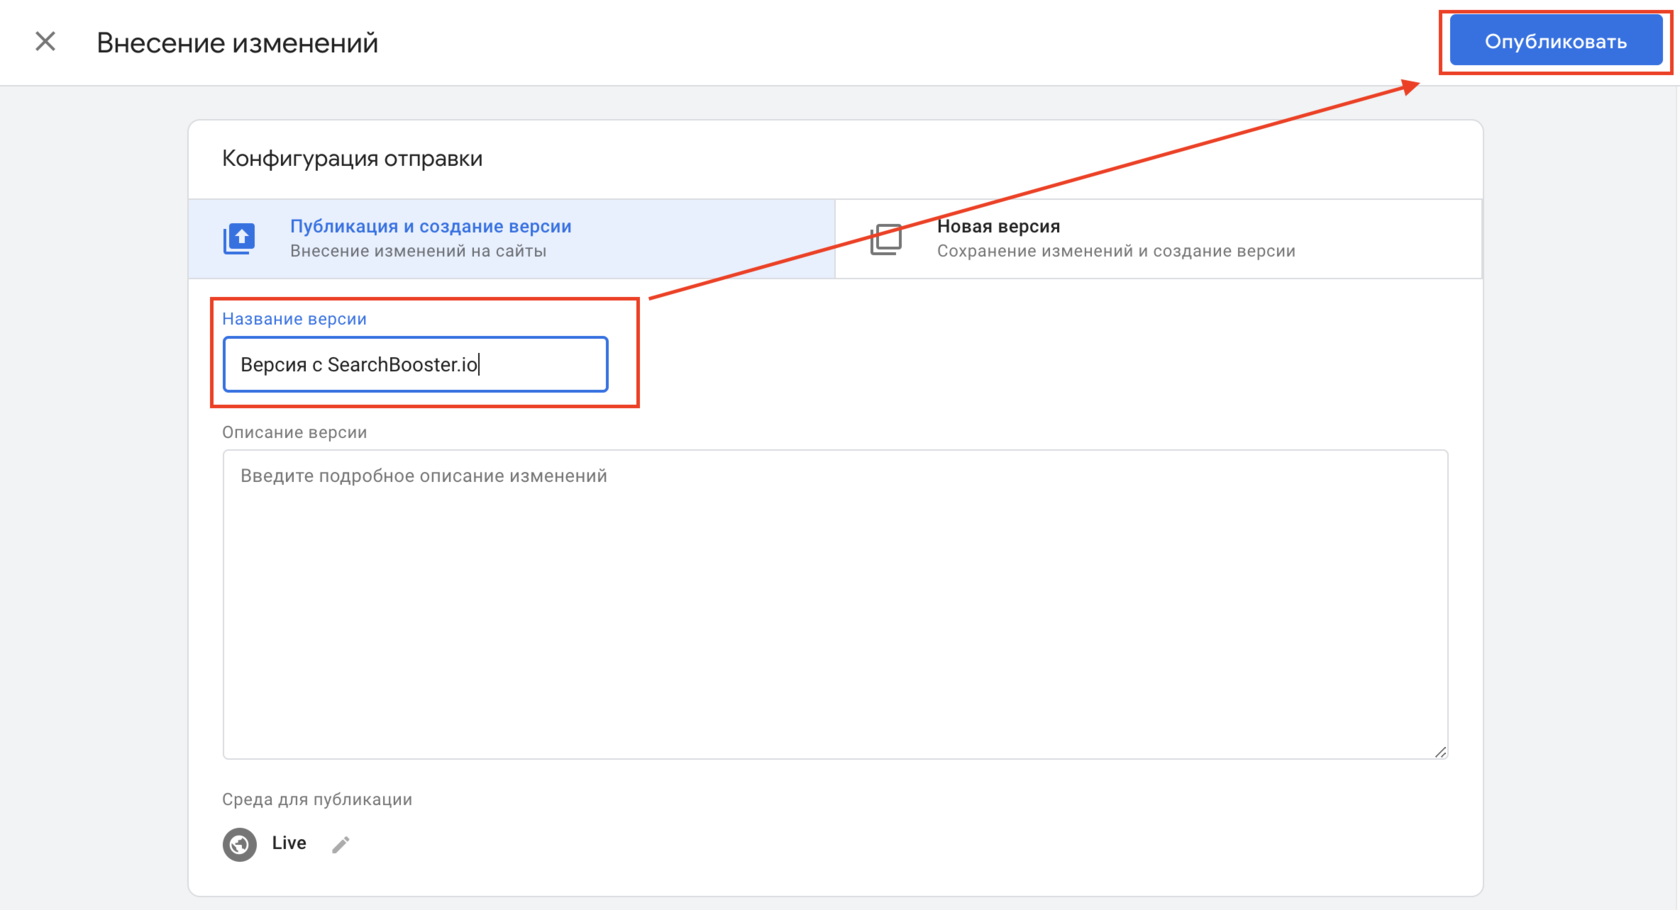1680x910 pixels.
Task: Click the Live environment globe icon
Action: (x=239, y=845)
